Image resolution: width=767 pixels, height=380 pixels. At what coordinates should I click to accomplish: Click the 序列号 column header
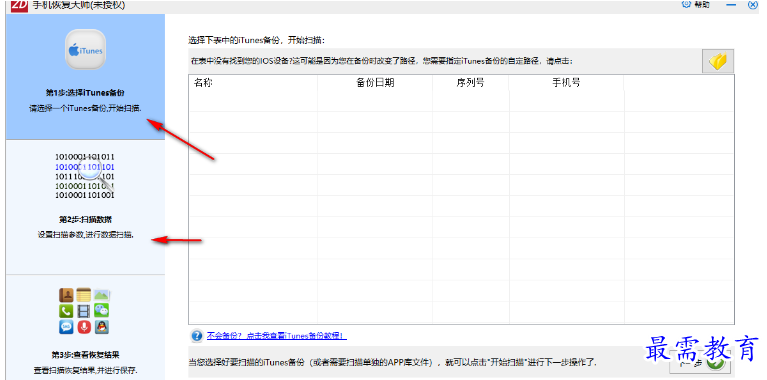tap(470, 83)
